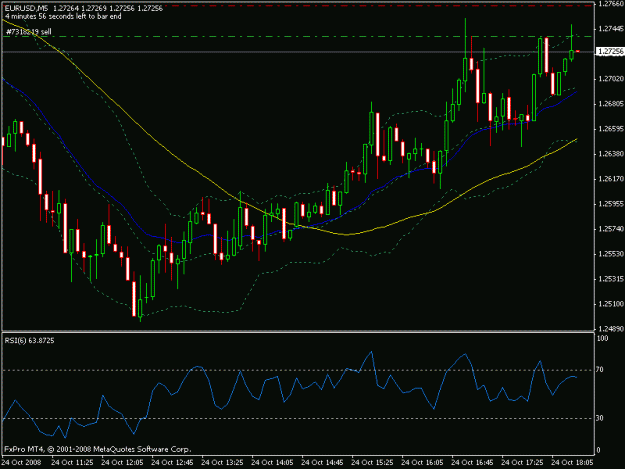Click the EURUSD,M5 chart title text
The width and height of the screenshot is (625, 469).
(x=26, y=8)
